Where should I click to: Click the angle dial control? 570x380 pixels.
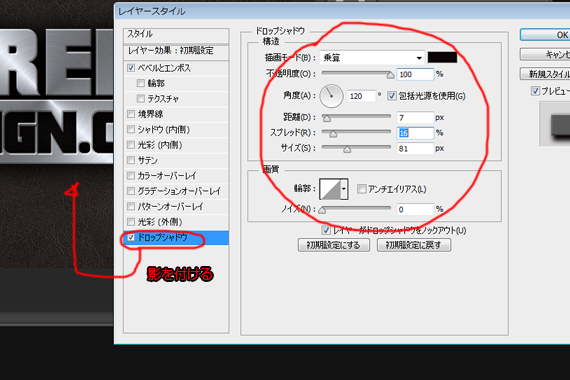pyautogui.click(x=331, y=96)
